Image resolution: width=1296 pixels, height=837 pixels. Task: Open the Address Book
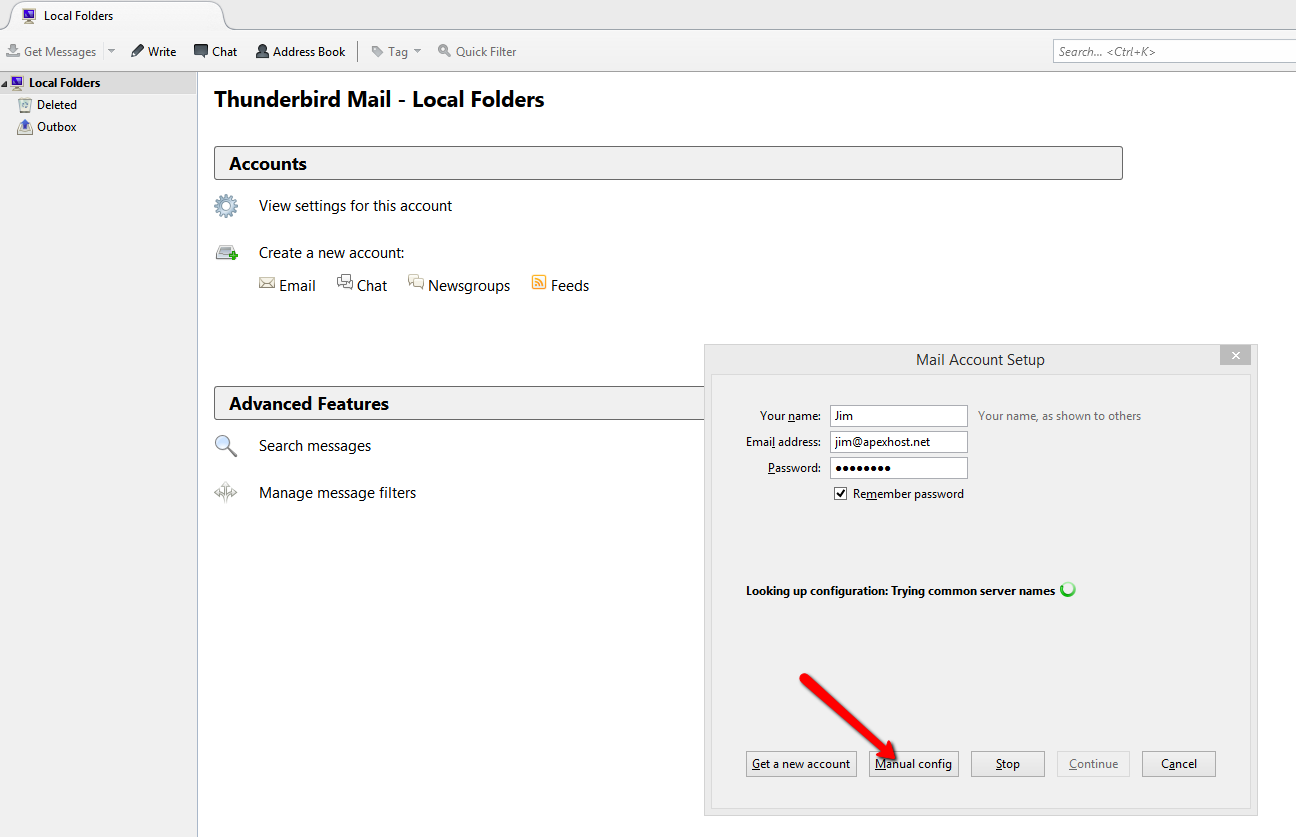coord(300,51)
